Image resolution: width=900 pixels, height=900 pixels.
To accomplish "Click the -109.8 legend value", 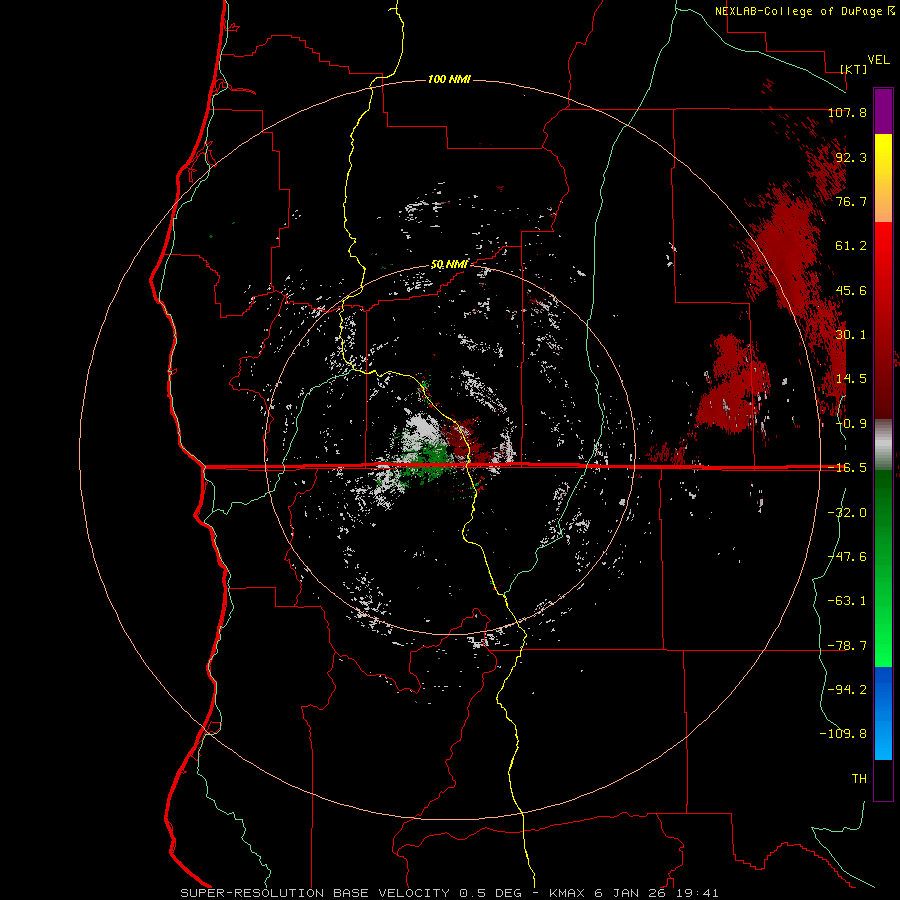I will point(843,734).
